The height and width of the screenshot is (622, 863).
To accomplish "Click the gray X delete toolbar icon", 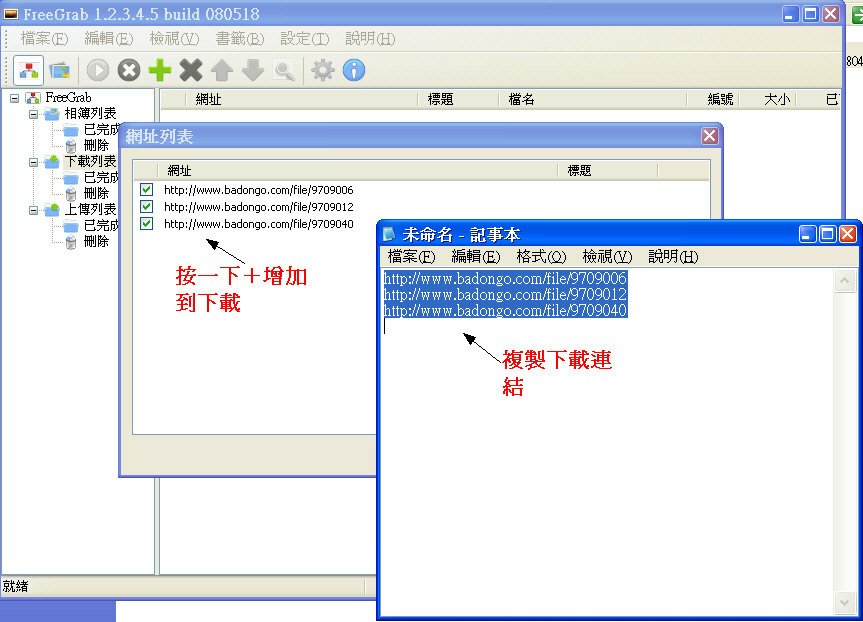I will [x=191, y=70].
